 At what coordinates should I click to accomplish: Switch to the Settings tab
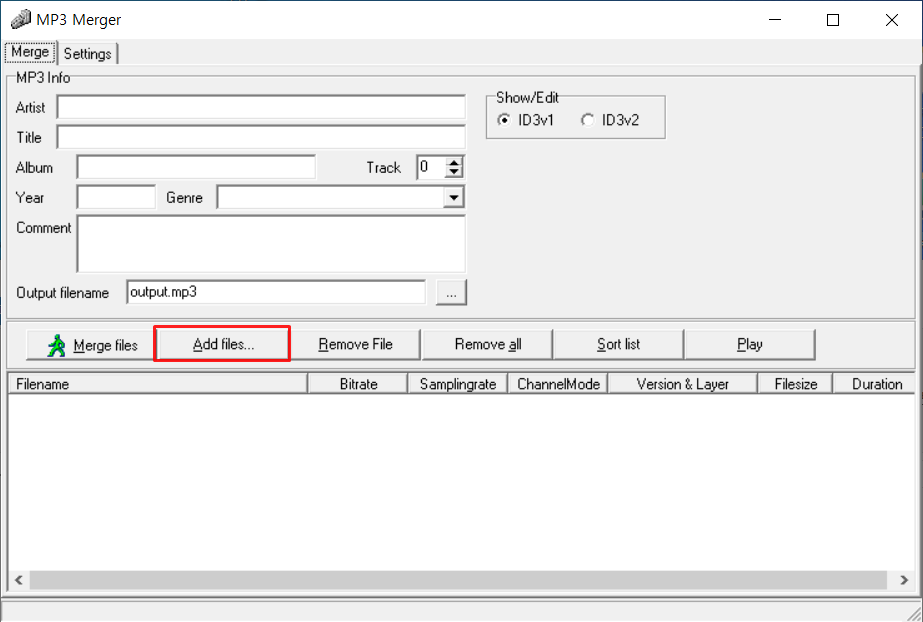[88, 54]
